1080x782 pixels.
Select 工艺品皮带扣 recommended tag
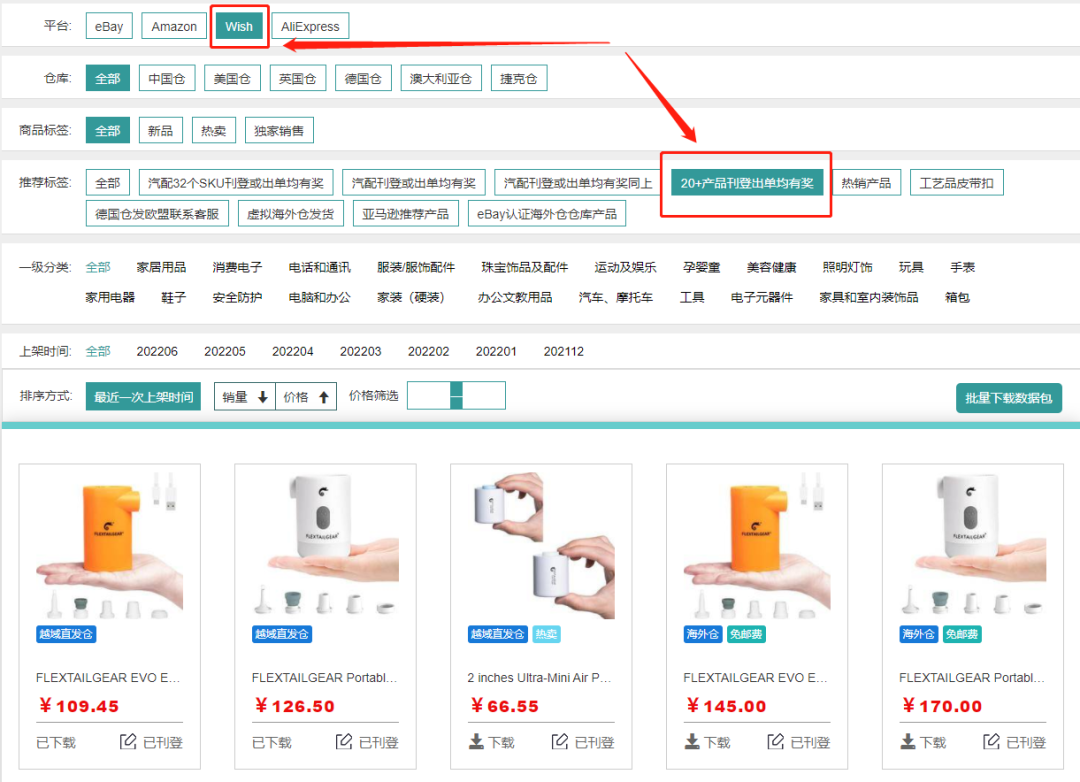(x=957, y=183)
